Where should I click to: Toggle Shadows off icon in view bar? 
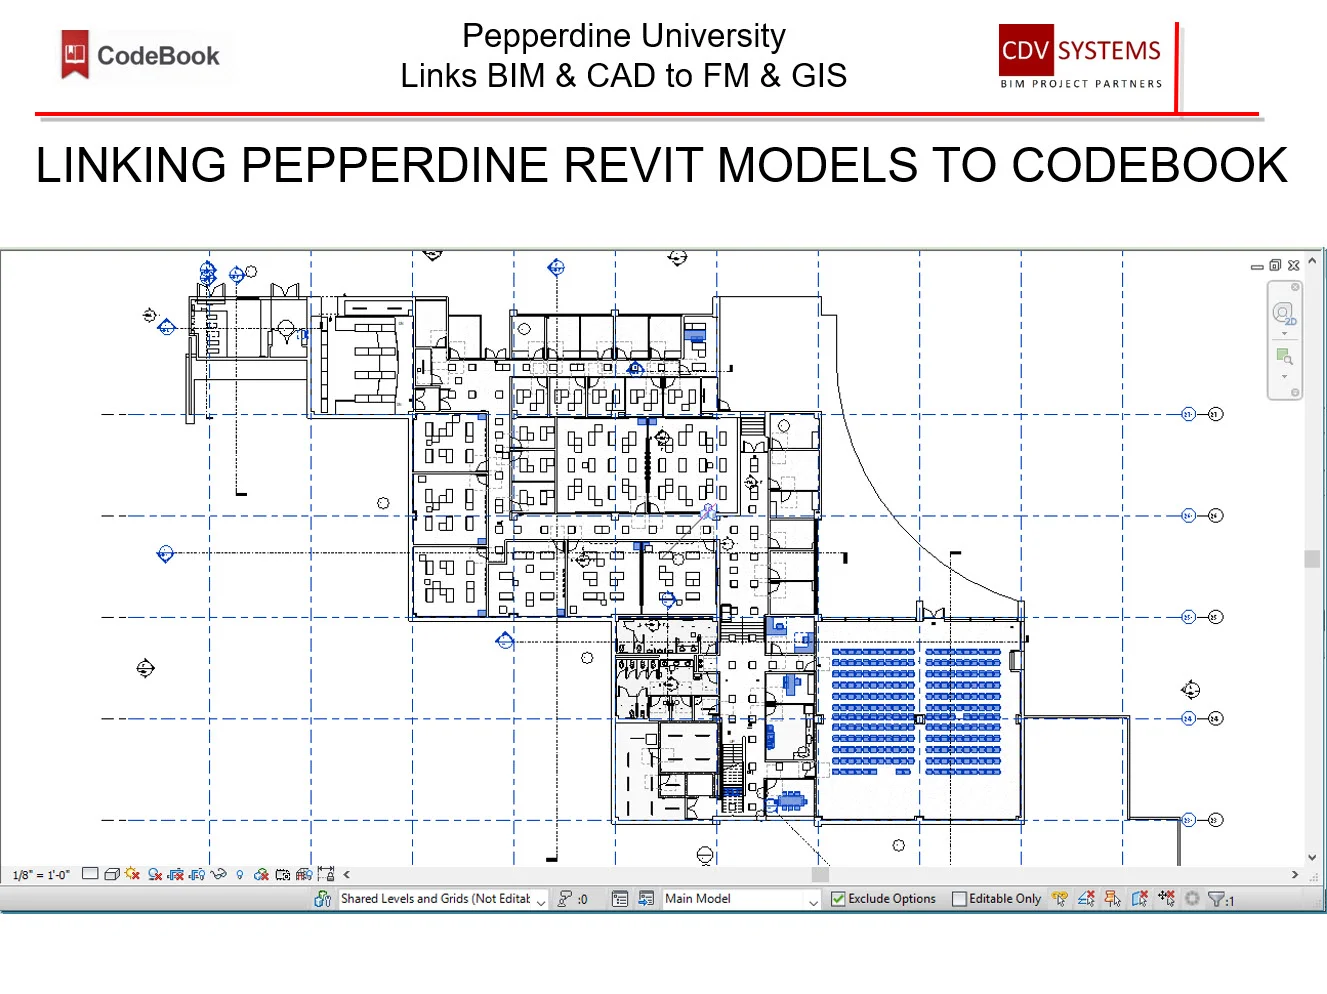pyautogui.click(x=155, y=874)
